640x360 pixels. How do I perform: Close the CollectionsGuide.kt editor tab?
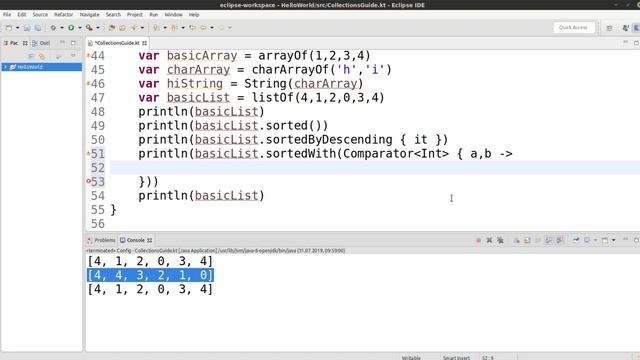pos(144,43)
